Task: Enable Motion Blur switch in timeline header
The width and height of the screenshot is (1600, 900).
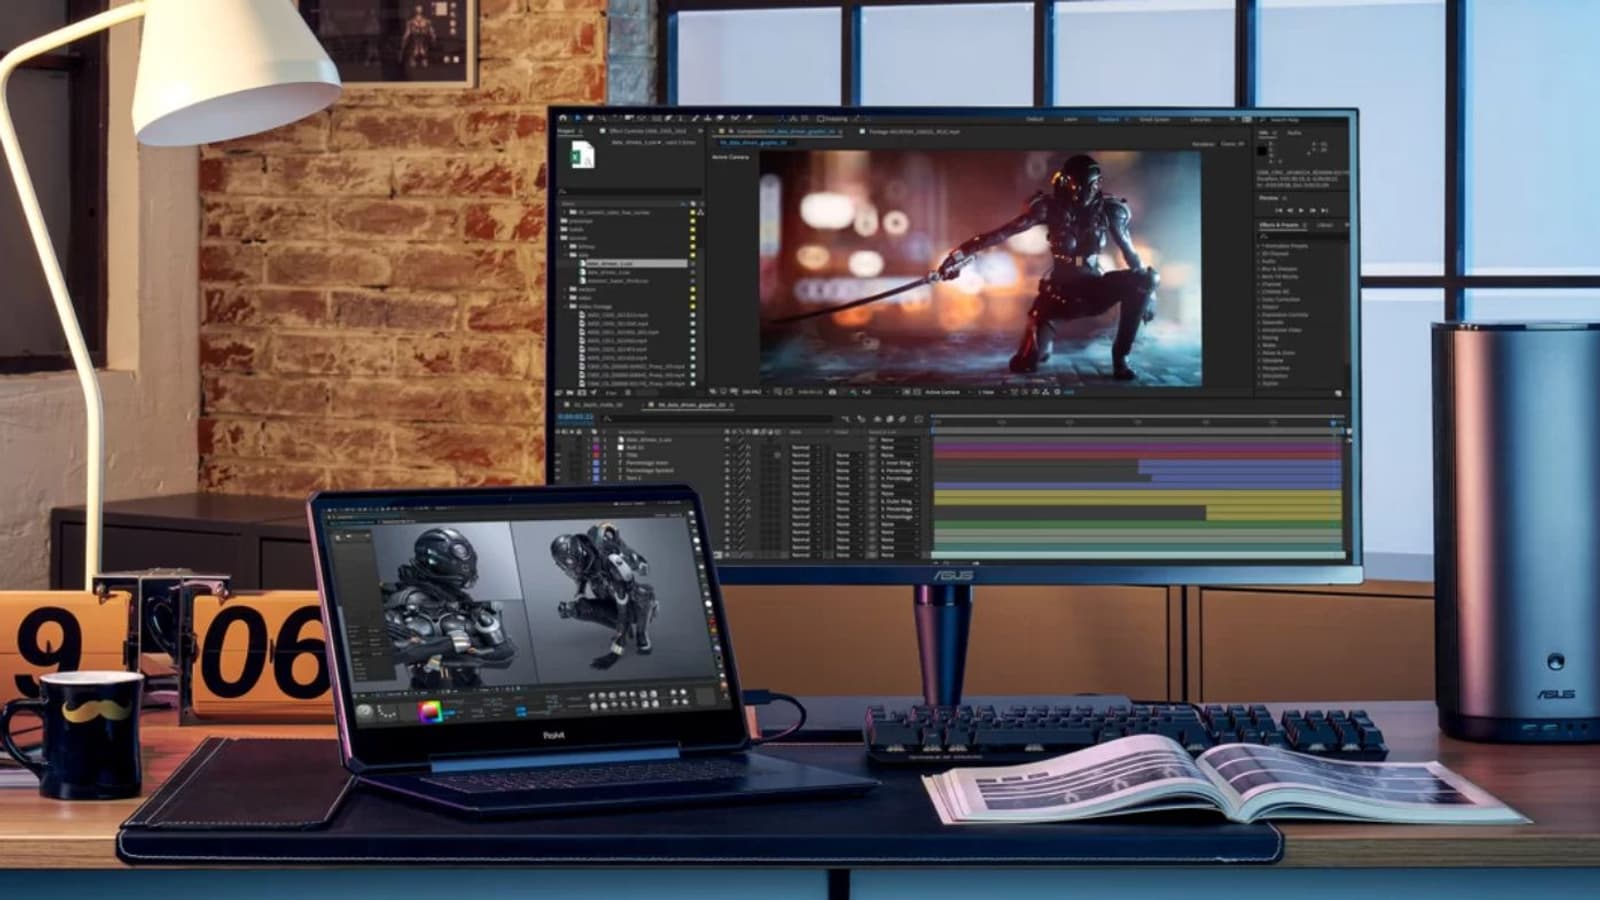Action: (903, 419)
